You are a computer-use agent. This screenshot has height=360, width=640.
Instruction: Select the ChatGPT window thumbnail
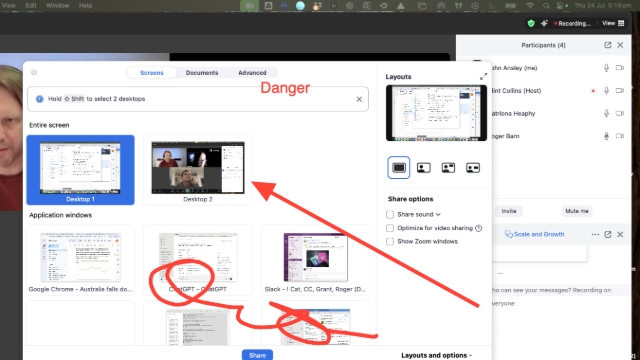[198, 260]
